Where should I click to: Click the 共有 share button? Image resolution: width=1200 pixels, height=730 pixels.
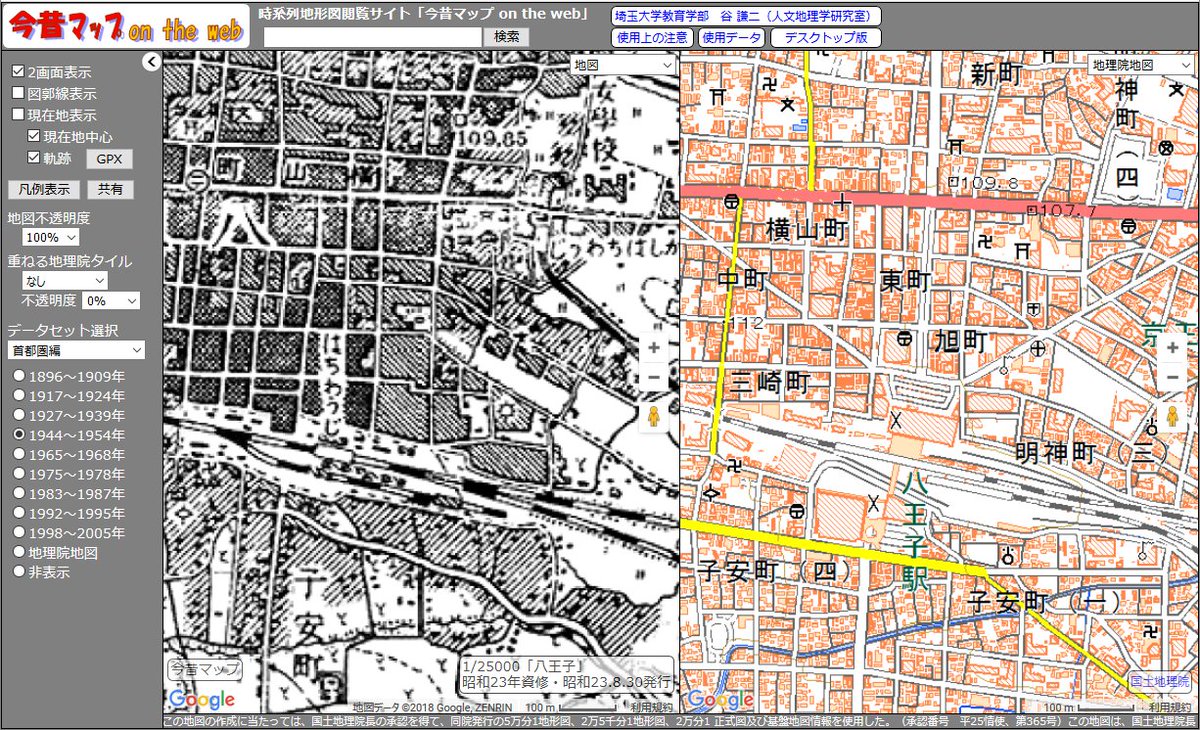point(110,189)
